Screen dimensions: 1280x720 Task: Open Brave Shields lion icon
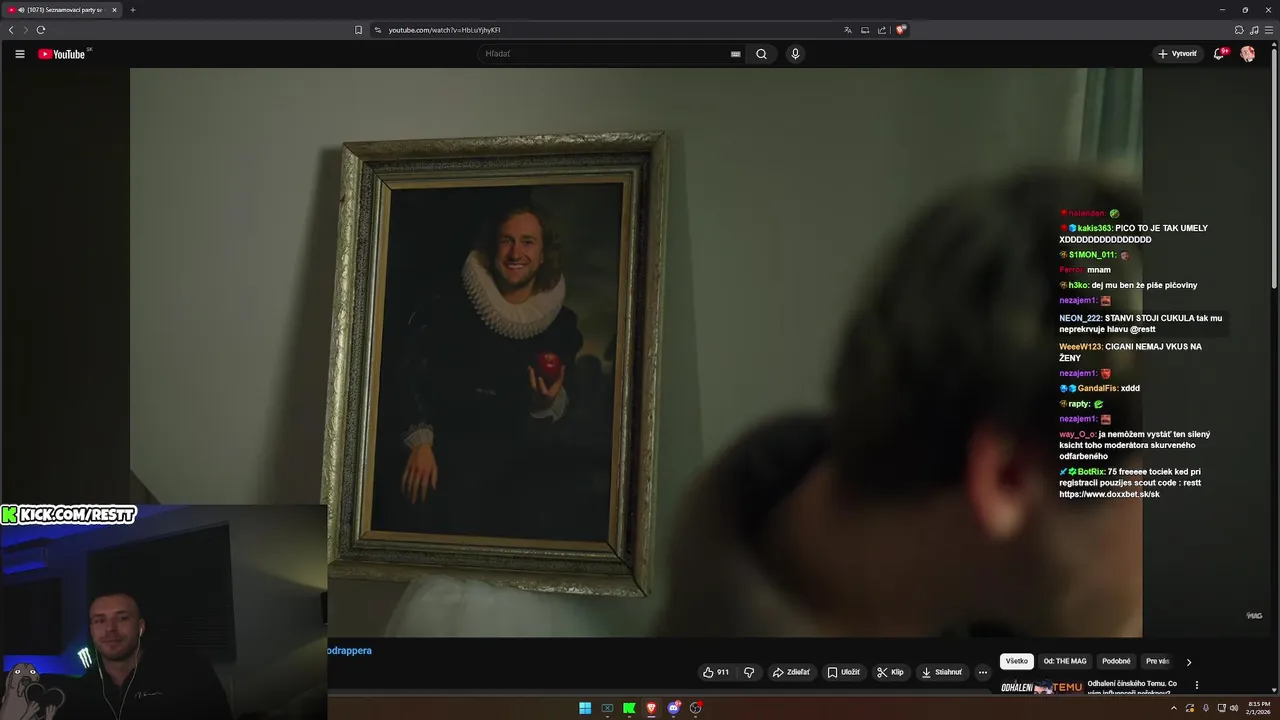(x=901, y=30)
